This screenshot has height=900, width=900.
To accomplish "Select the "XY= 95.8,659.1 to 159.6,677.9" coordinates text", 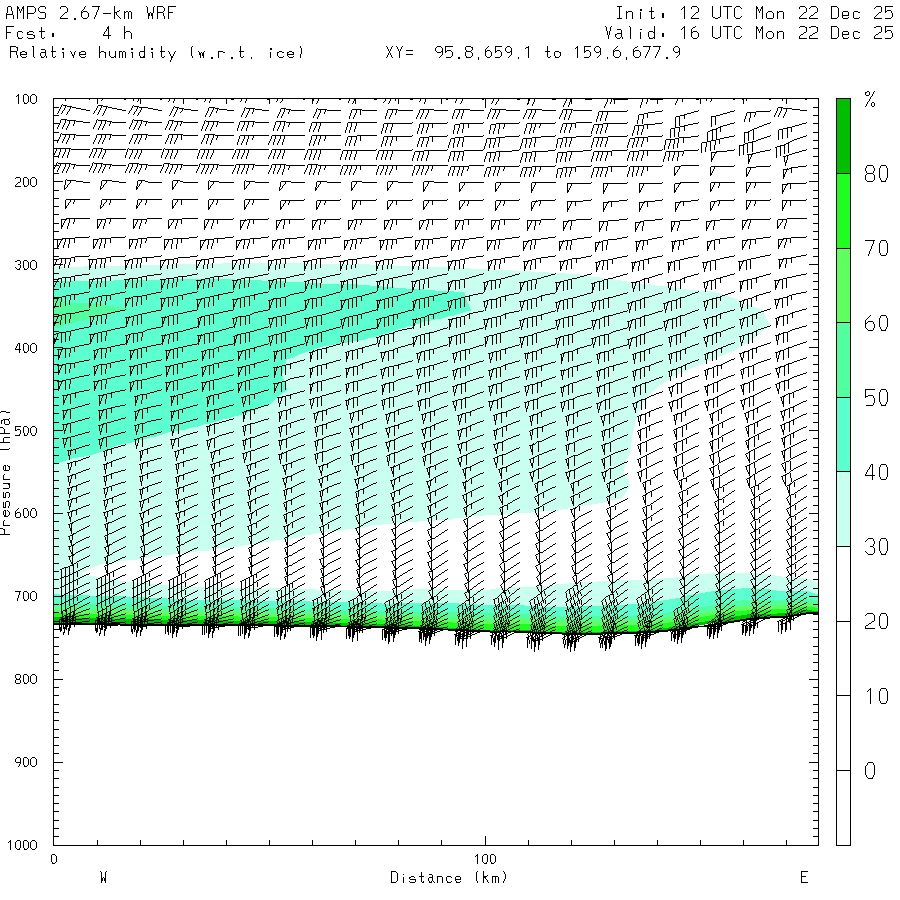I will (x=533, y=53).
